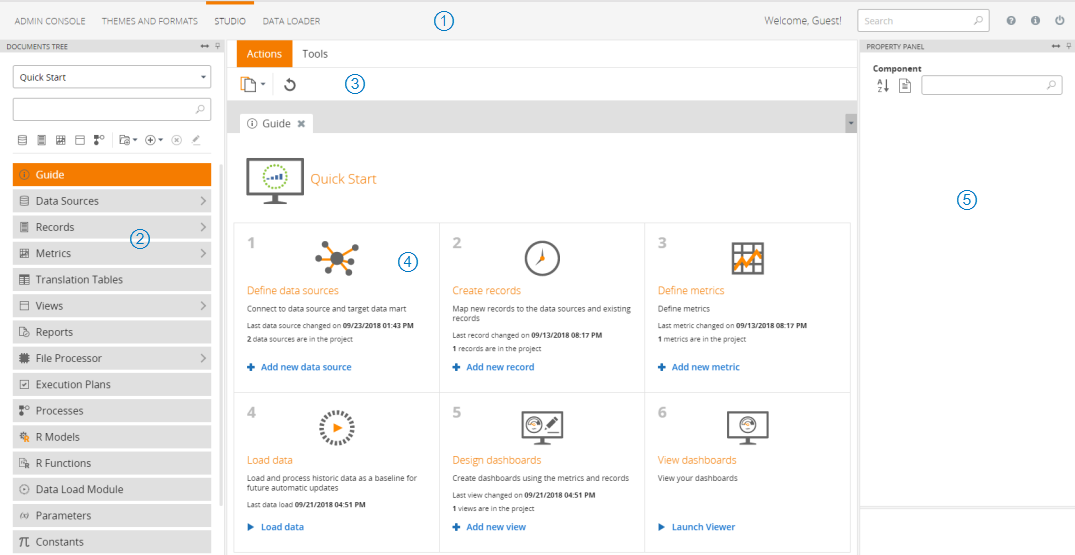Open the Data Loader menu

tap(291, 21)
